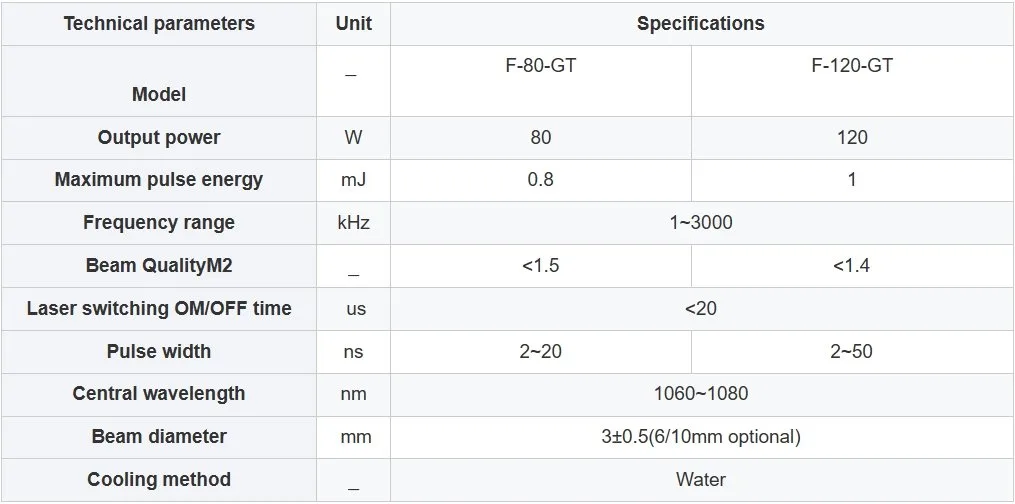Click the Water cooling method value
1015x504 pixels.
(701, 479)
